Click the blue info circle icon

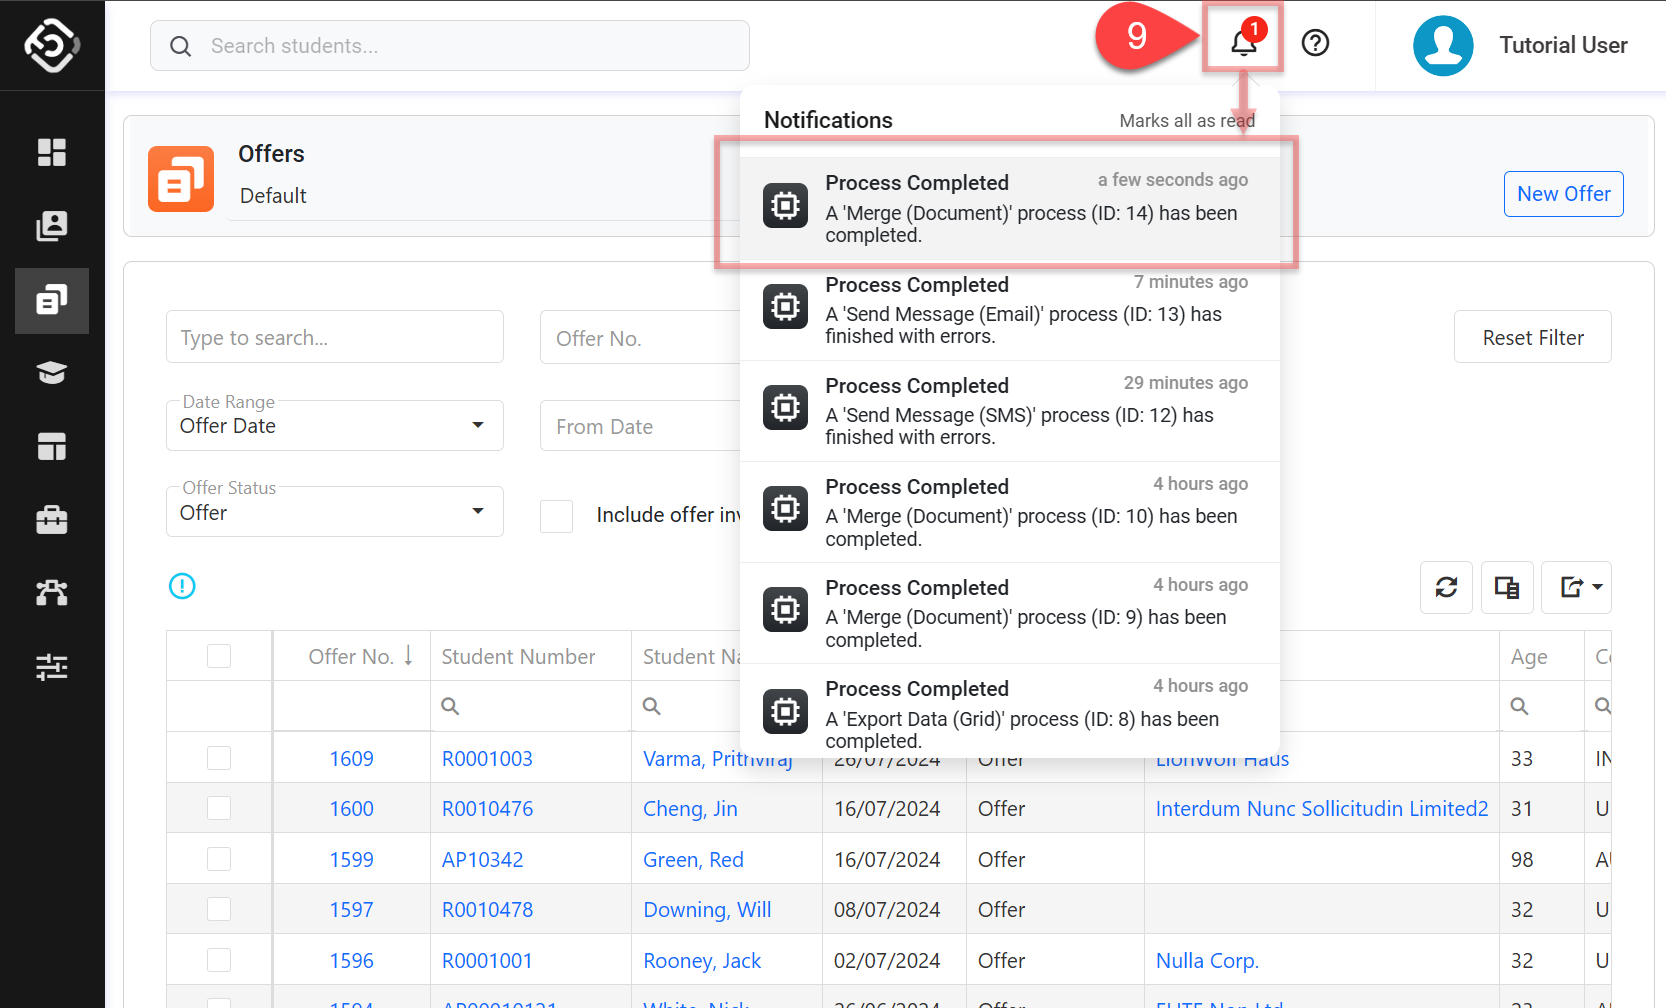point(182,586)
